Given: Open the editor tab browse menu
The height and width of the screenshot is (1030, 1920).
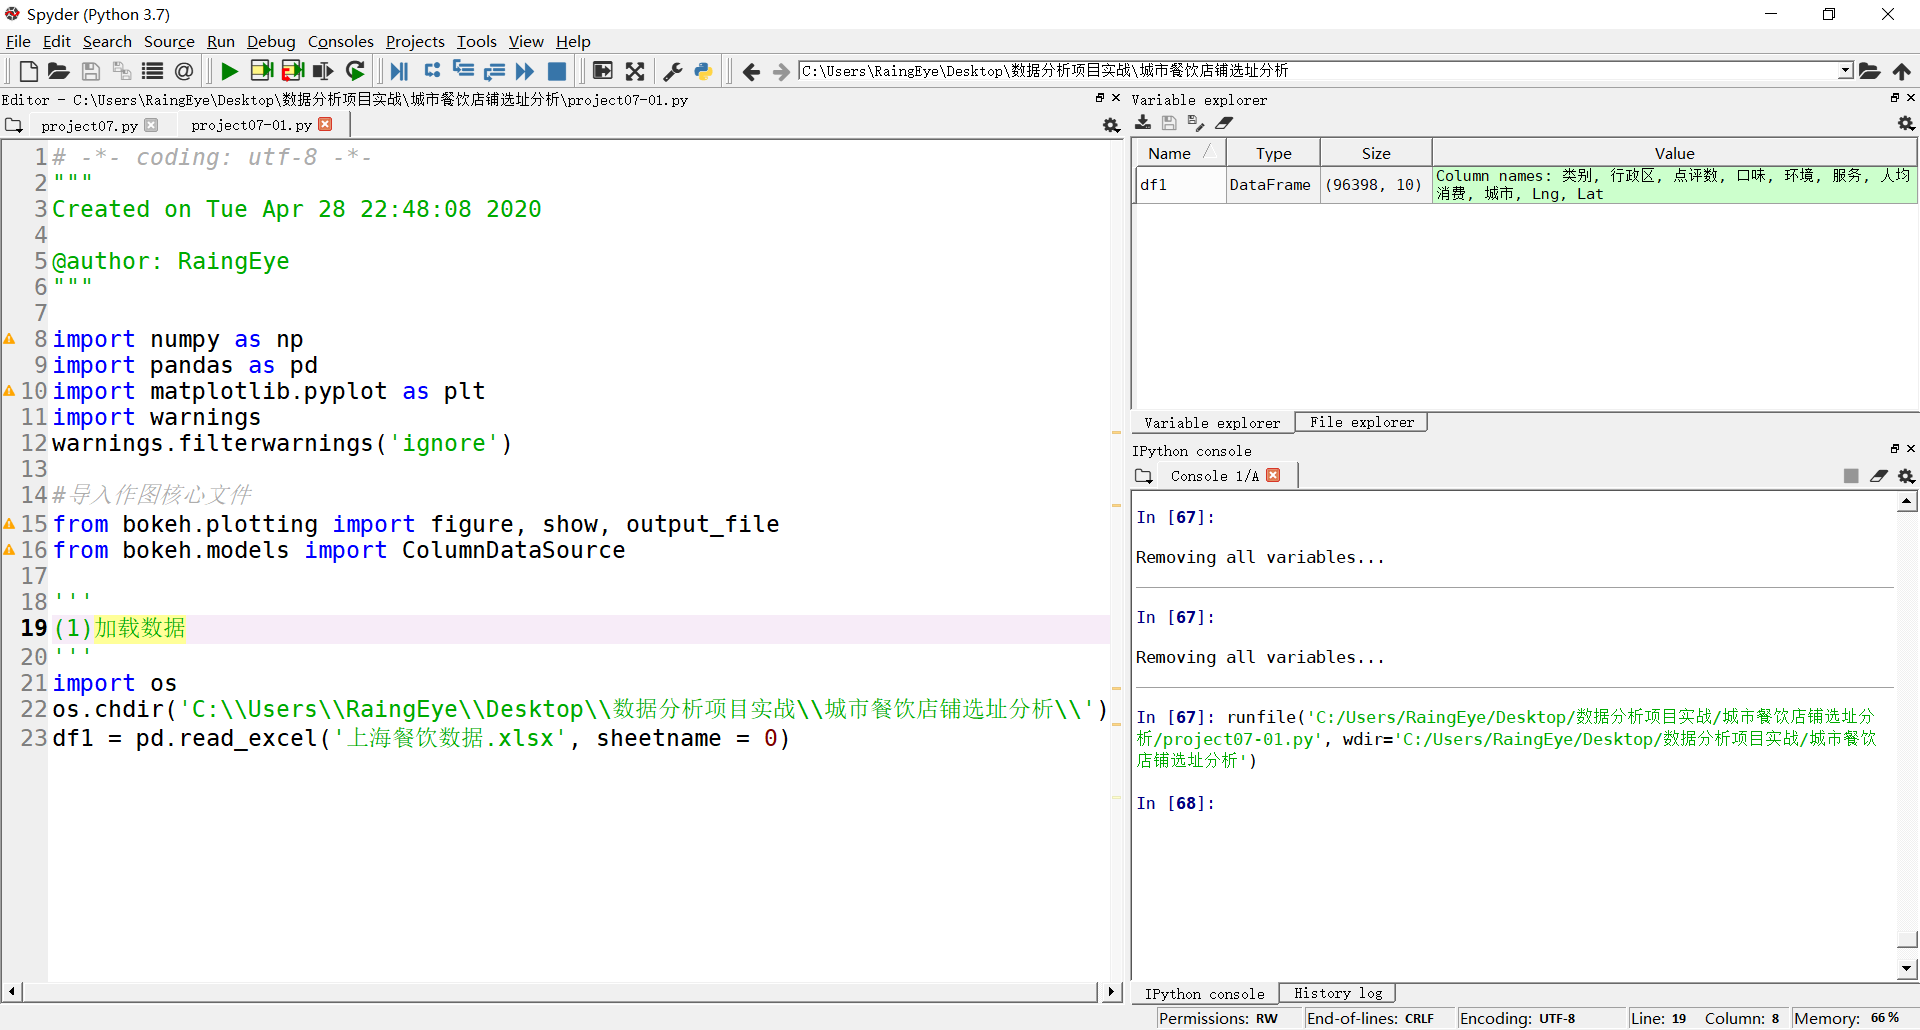Looking at the screenshot, I should tap(14, 125).
